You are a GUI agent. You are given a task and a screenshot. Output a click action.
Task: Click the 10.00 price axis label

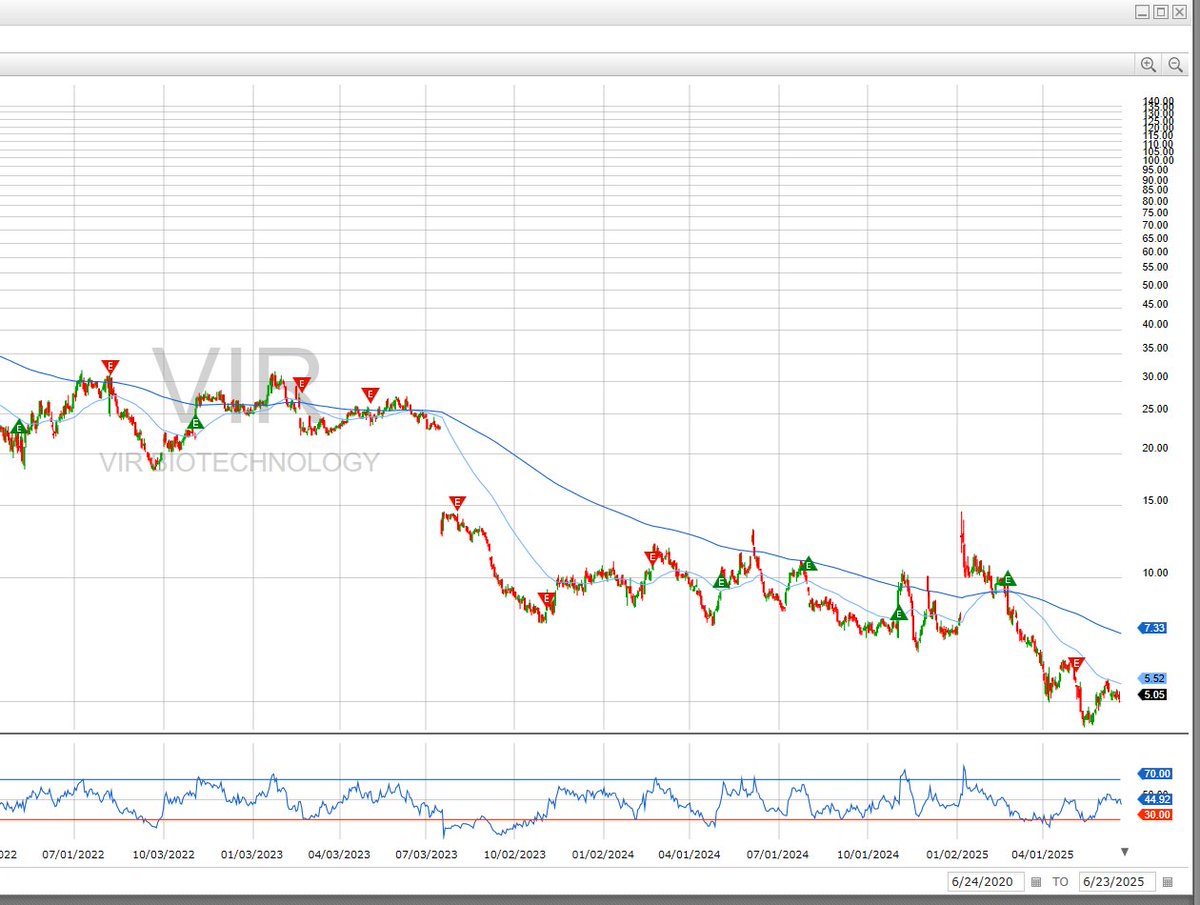tap(1155, 573)
